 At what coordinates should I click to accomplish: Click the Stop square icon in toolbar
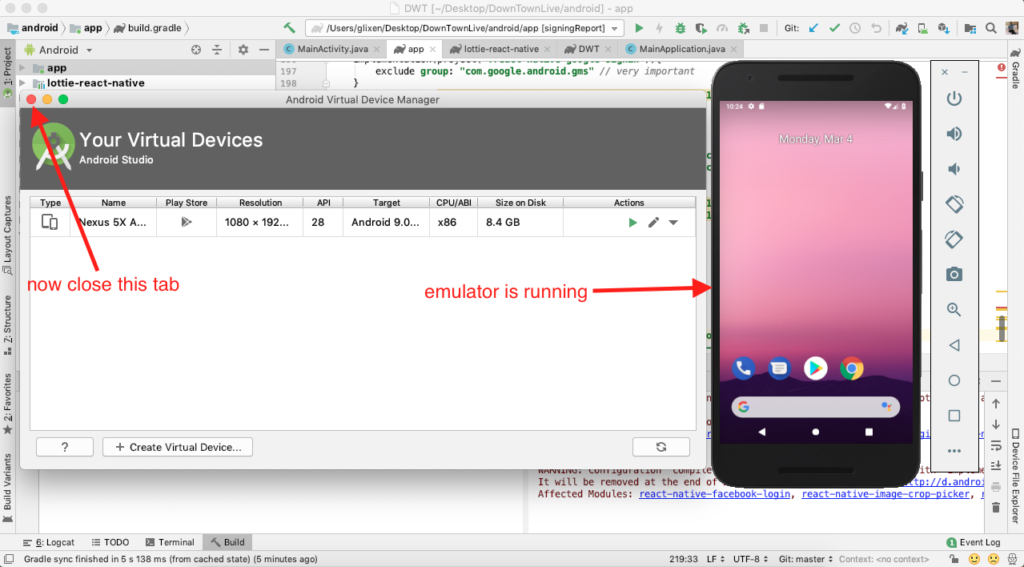coord(763,28)
